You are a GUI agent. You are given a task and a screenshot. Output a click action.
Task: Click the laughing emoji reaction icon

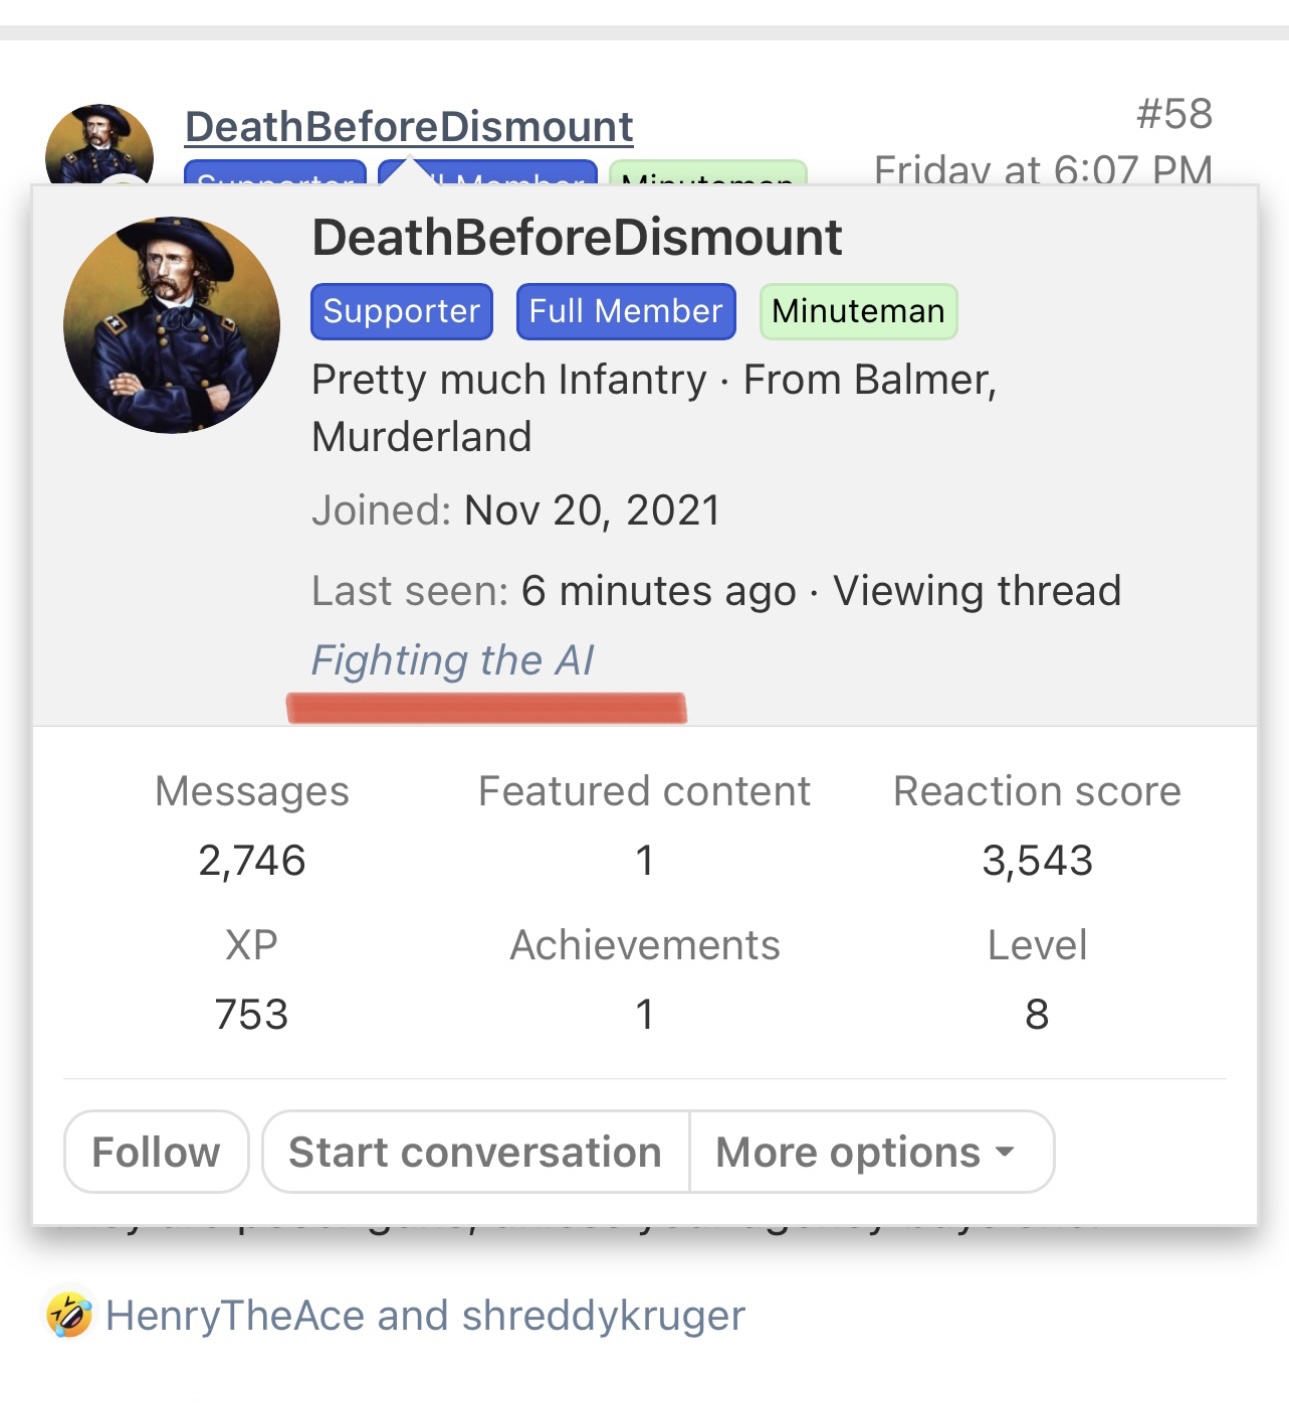69,1315
